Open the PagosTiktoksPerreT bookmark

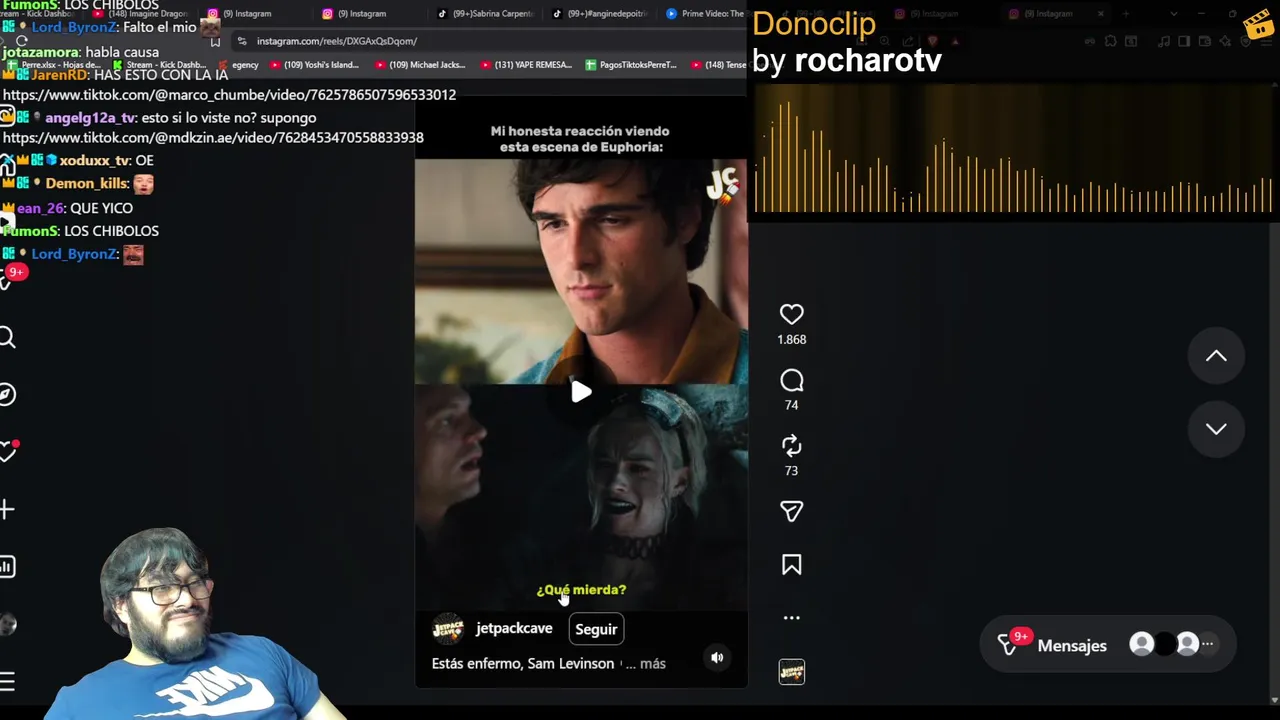coord(631,65)
